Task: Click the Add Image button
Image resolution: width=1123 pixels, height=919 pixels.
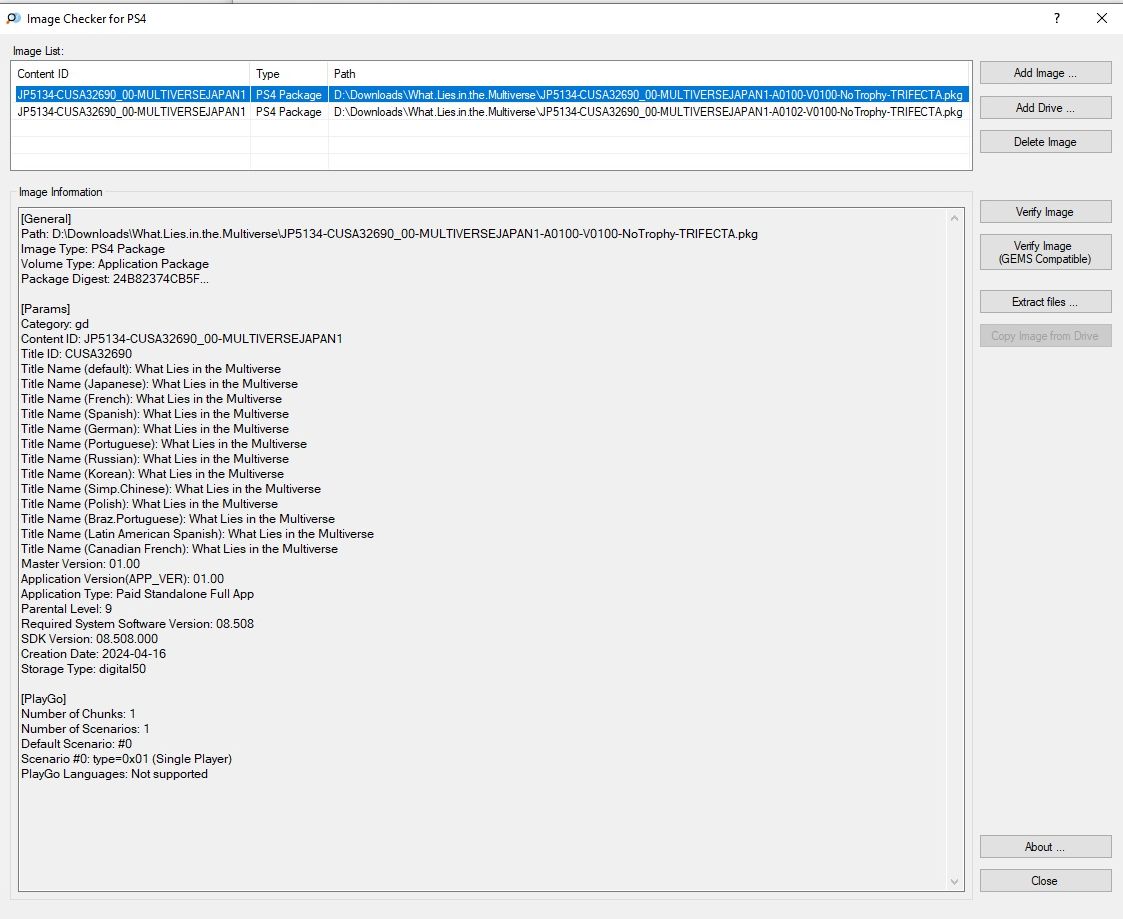Action: tap(1045, 73)
